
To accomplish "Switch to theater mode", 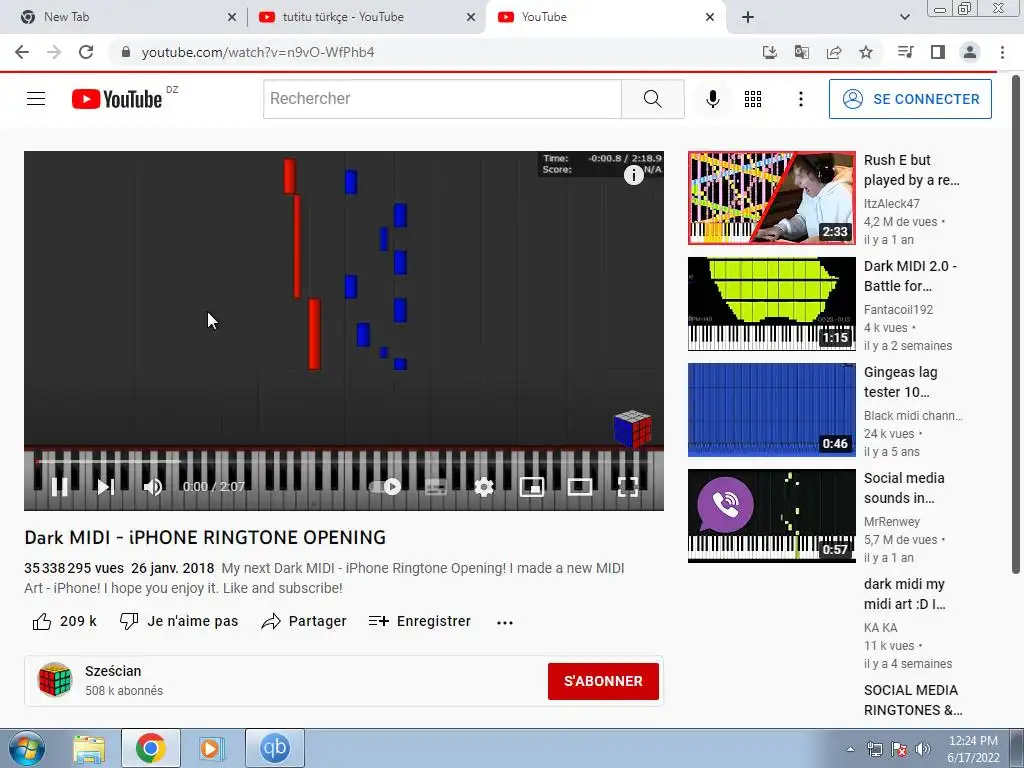I will click(x=580, y=487).
